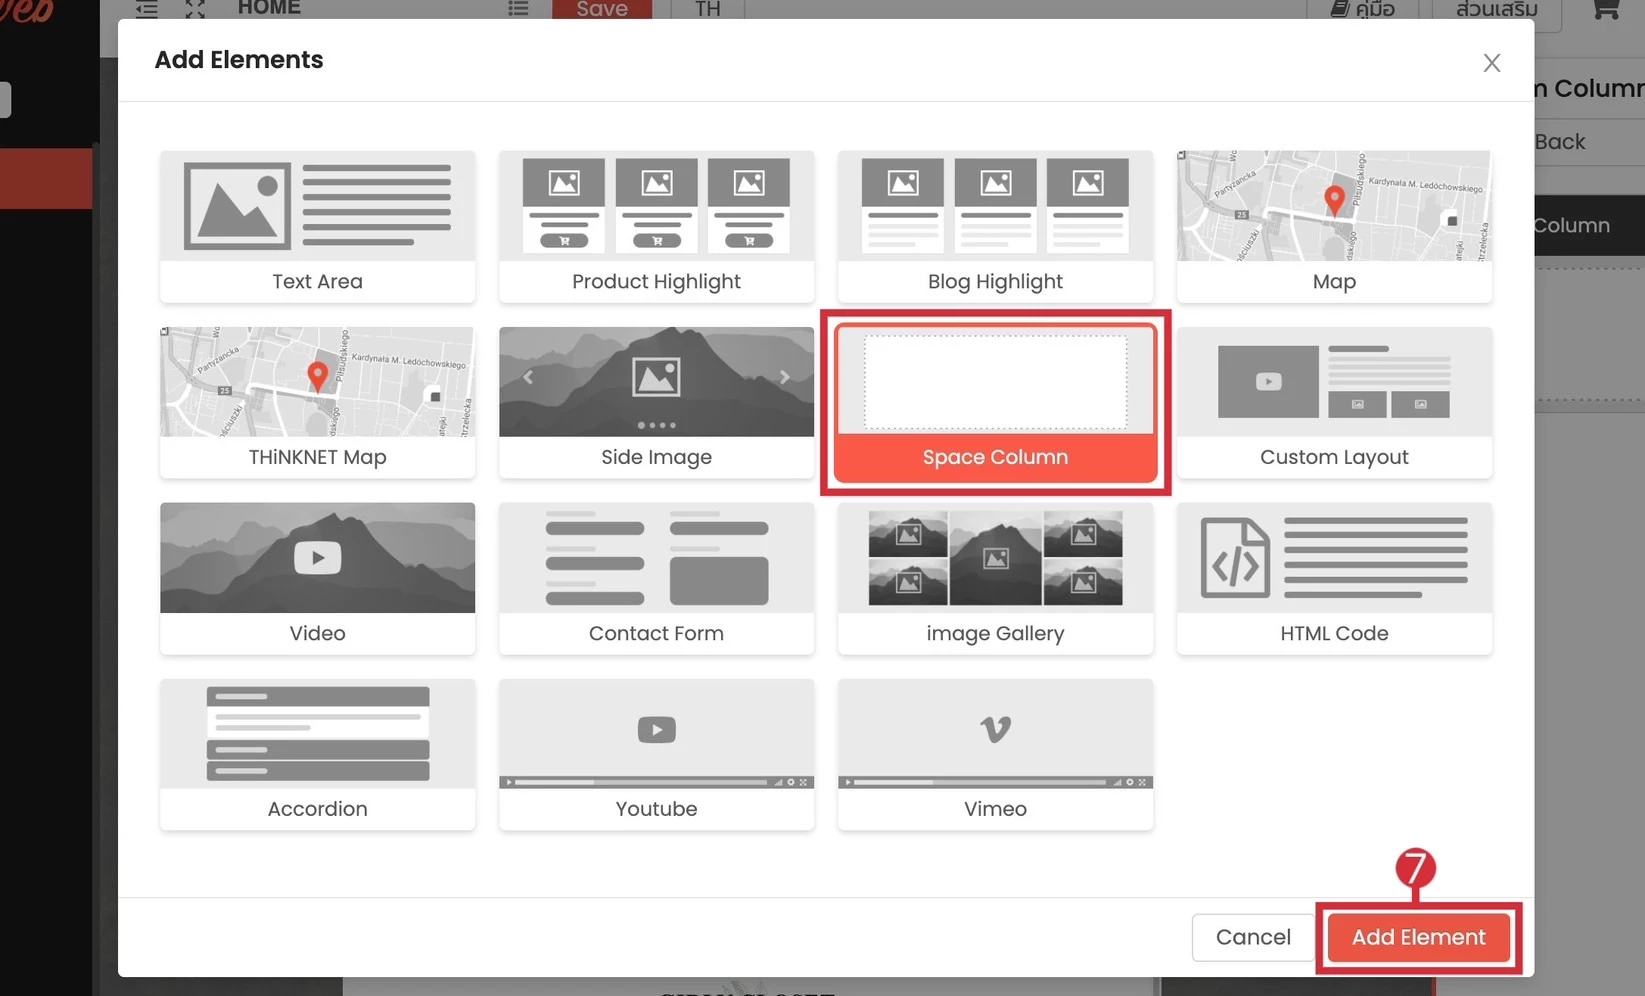Close the Add Elements dialog

coord(1491,63)
